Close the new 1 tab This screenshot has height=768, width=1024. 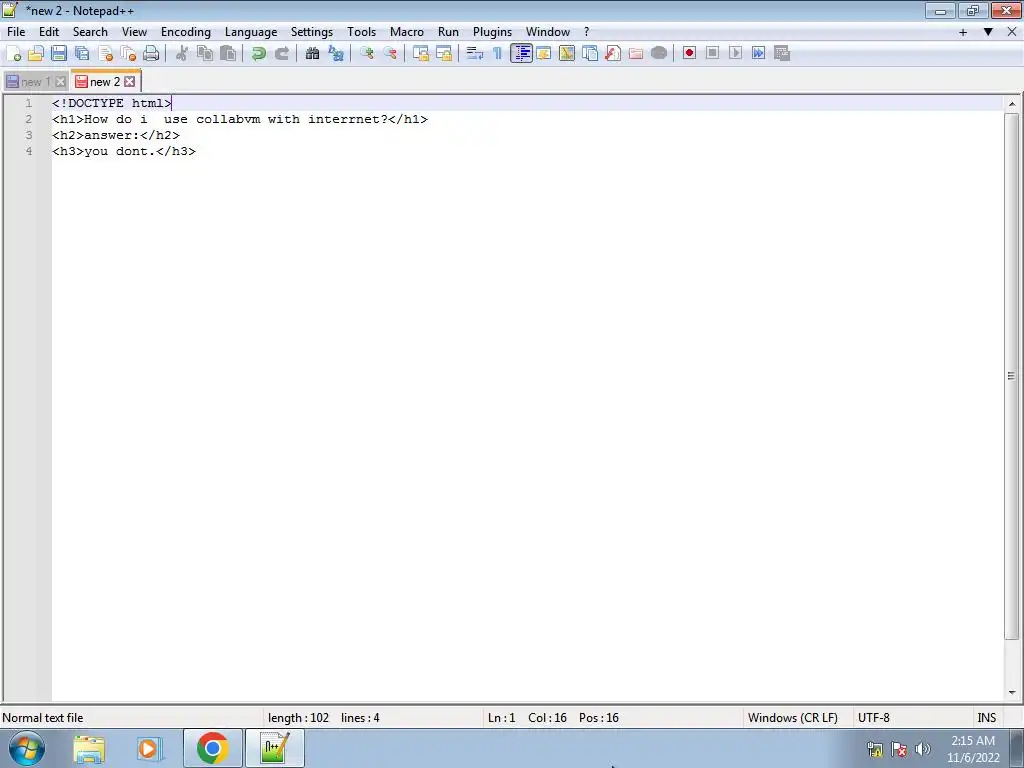point(61,82)
